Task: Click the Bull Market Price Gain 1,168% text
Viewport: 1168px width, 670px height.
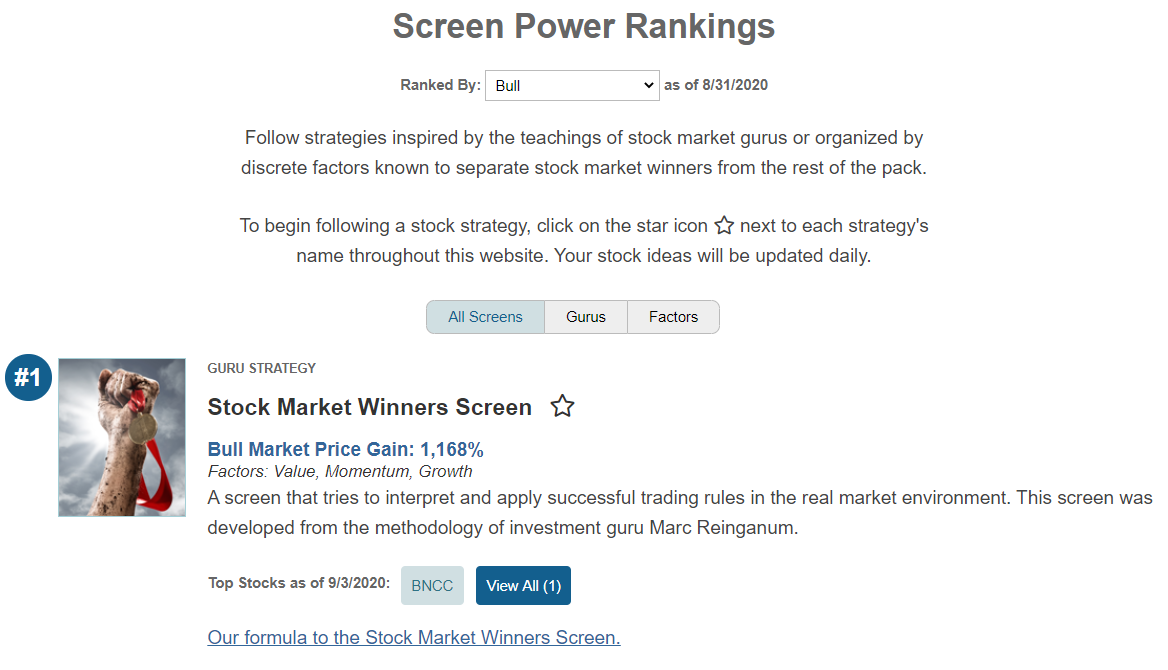Action: (345, 449)
